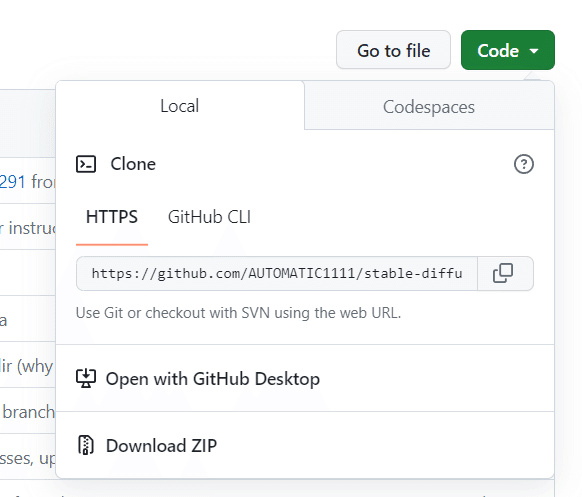Image resolution: width=582 pixels, height=497 pixels.
Task: Click the Go to file button
Action: point(393,50)
